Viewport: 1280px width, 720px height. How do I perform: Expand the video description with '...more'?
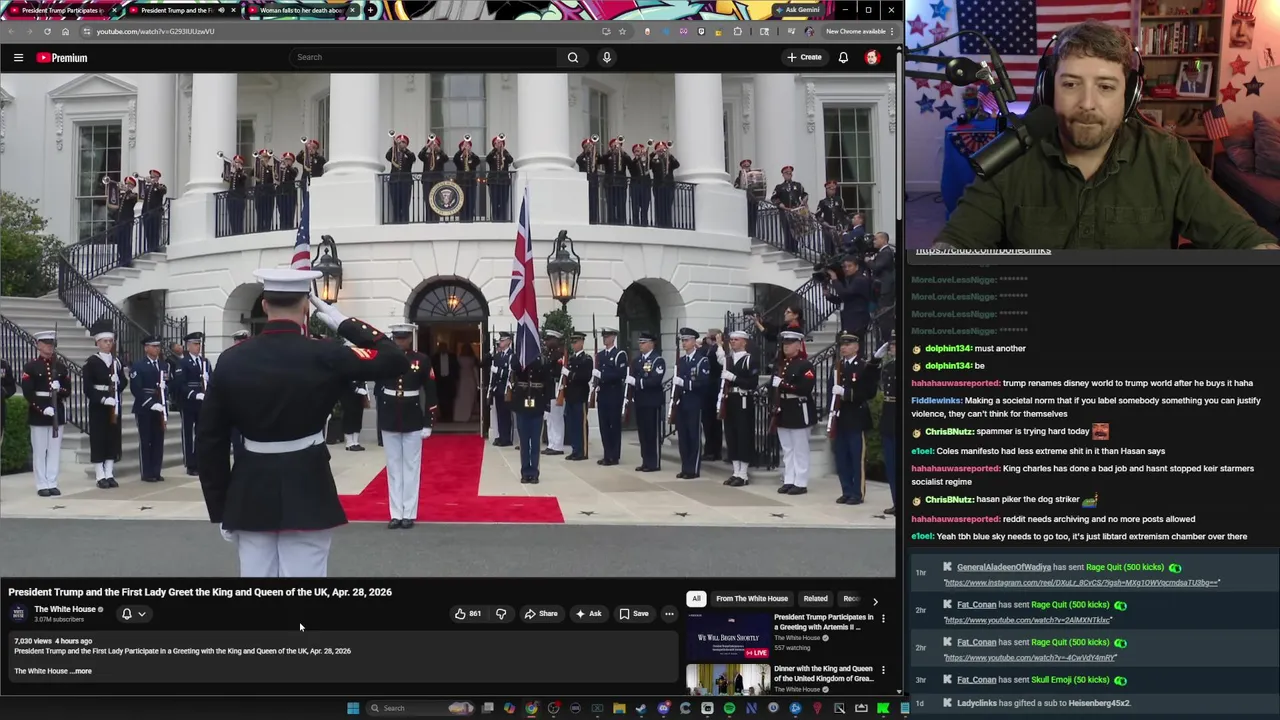coord(82,671)
